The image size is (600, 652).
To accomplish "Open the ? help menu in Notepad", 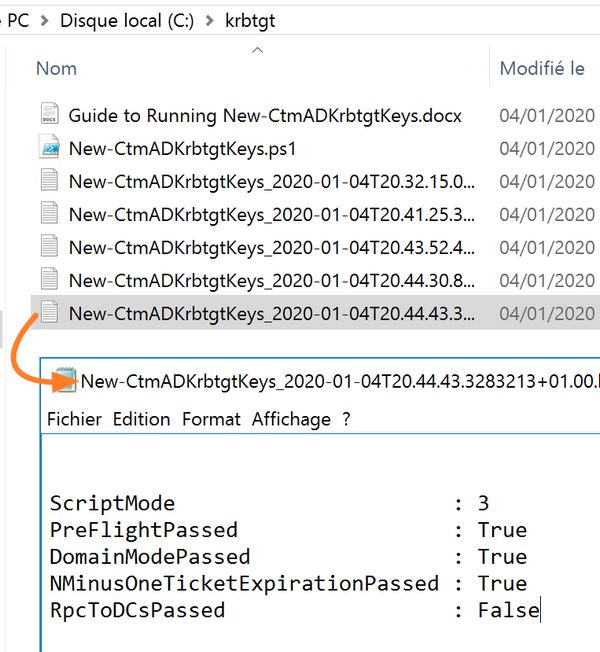I will [346, 419].
